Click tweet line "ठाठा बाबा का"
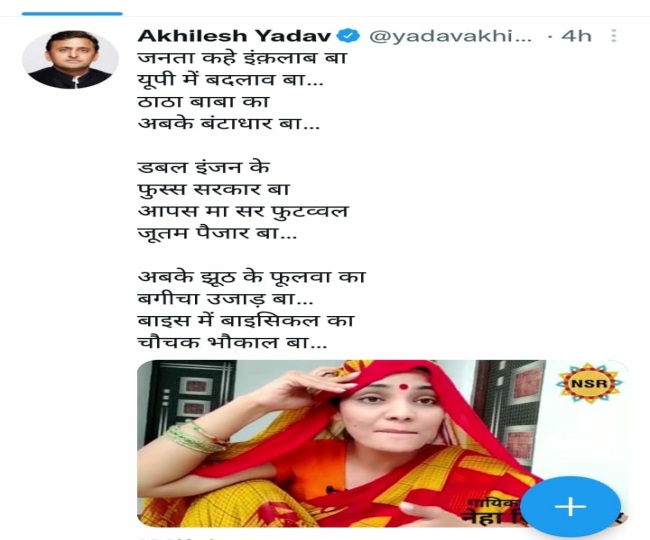 pyautogui.click(x=204, y=102)
